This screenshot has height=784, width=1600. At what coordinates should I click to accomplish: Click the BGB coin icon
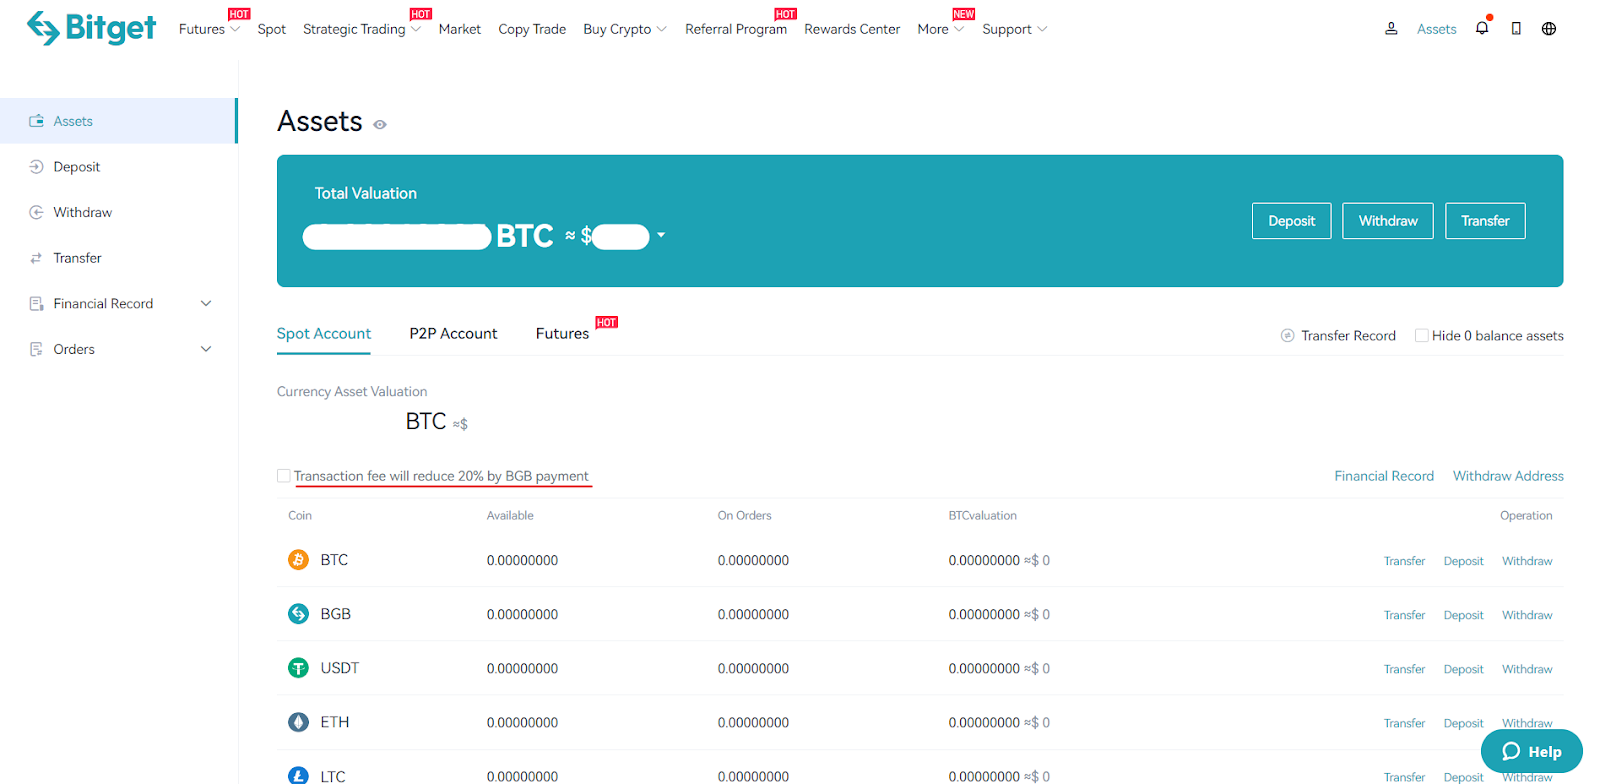tap(298, 614)
